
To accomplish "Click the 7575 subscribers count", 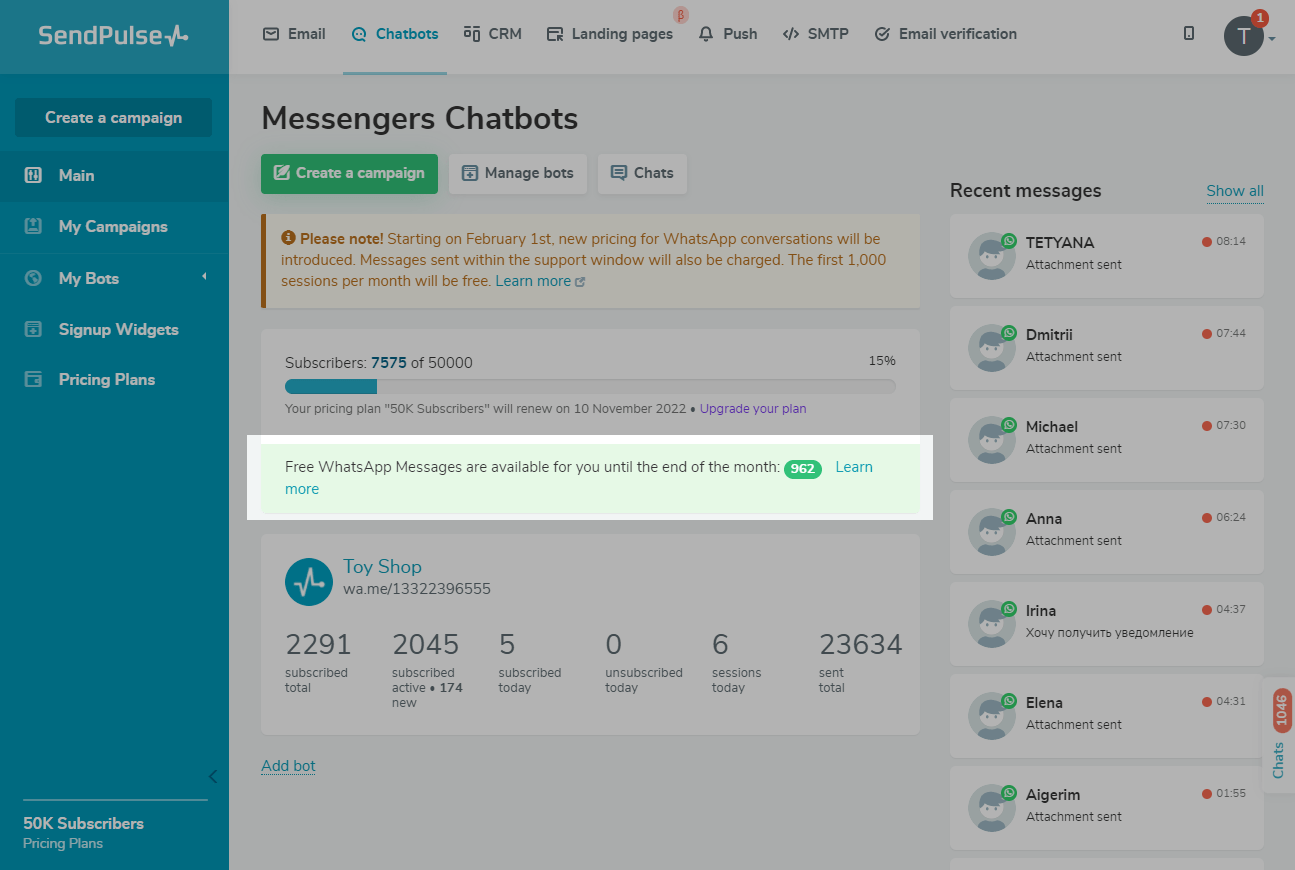I will click(389, 363).
